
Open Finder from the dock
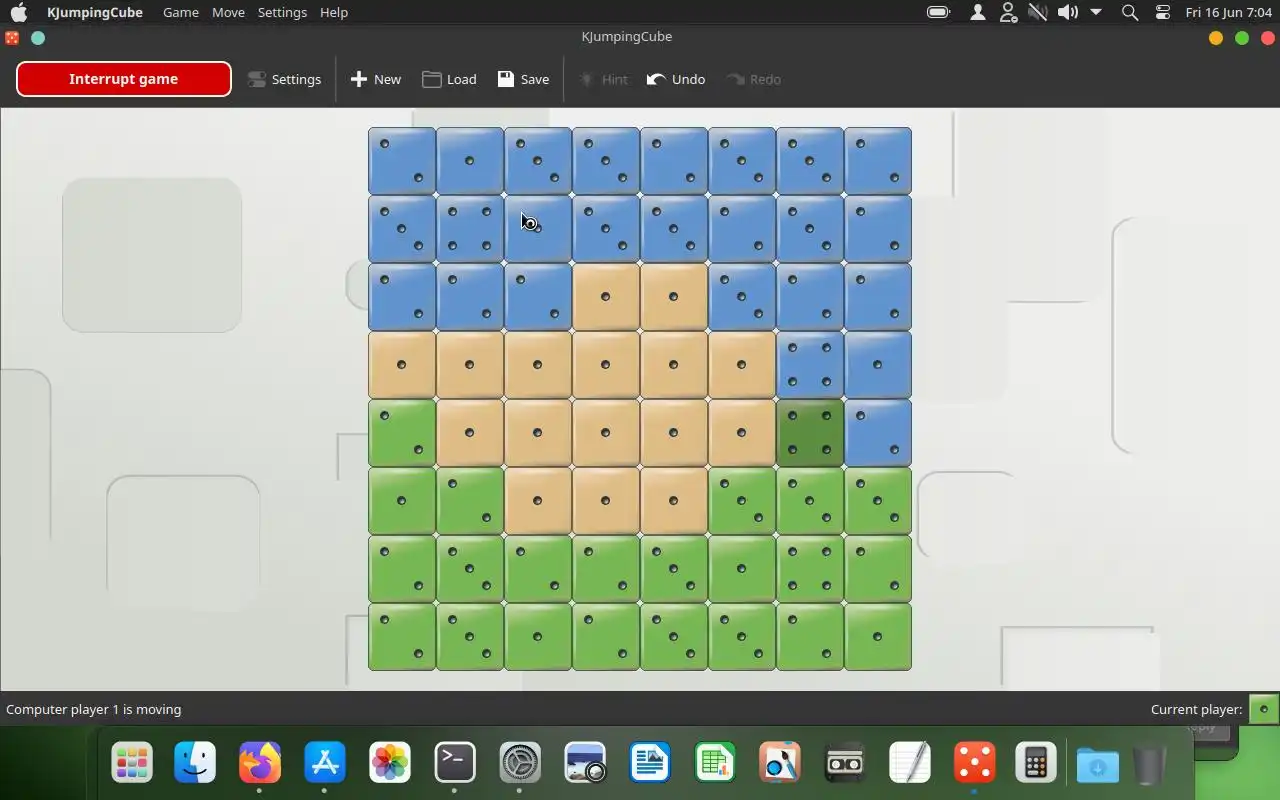click(x=195, y=764)
